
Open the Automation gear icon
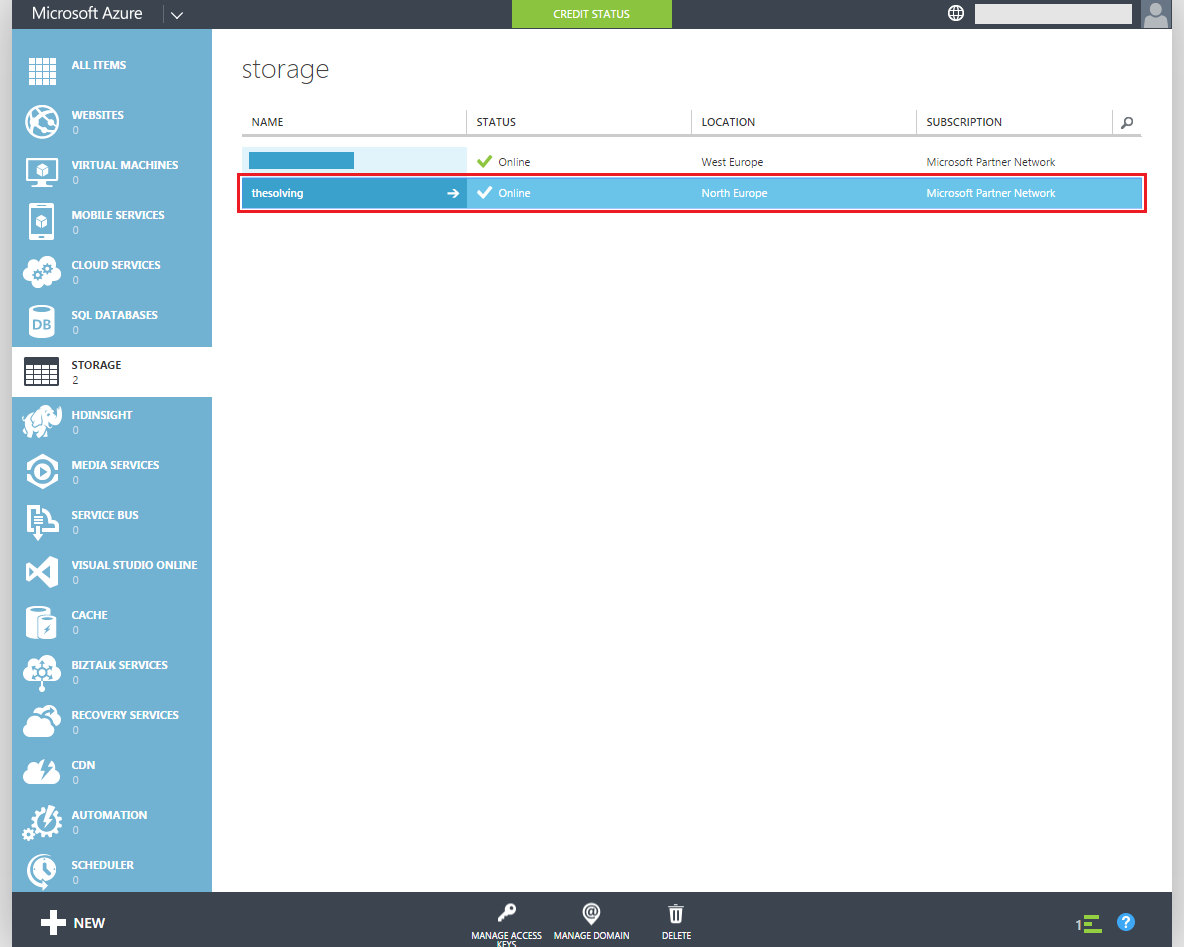(42, 822)
